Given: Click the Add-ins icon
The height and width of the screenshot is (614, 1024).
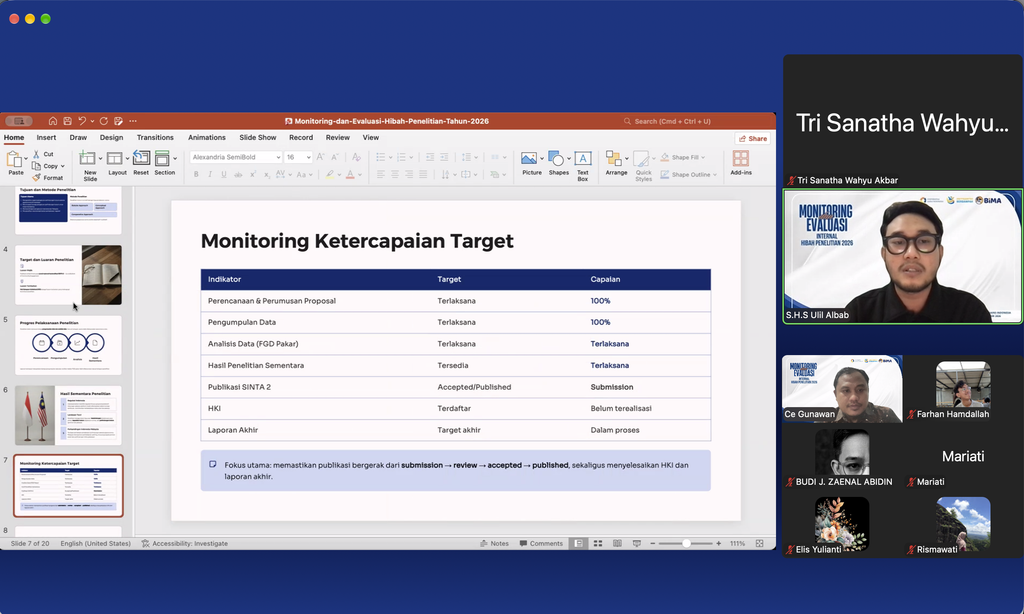Looking at the screenshot, I should [x=741, y=163].
